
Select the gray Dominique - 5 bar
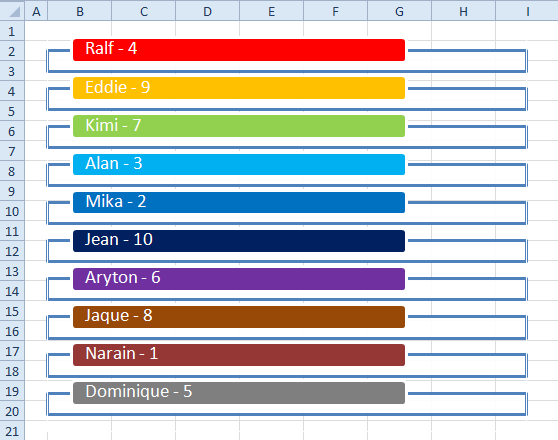[239, 393]
